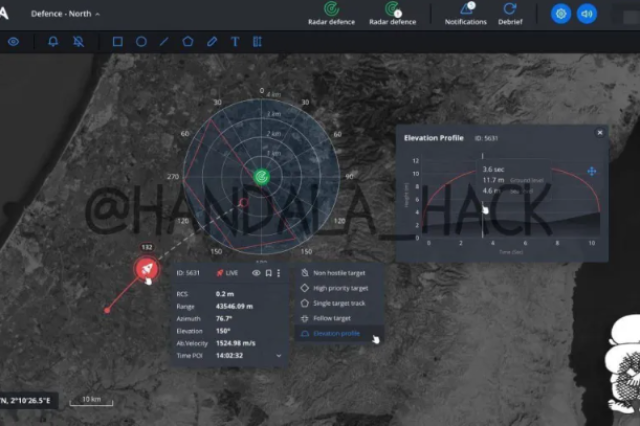The width and height of the screenshot is (640, 426).
Task: Select the measurement ruler tool
Action: 257,42
